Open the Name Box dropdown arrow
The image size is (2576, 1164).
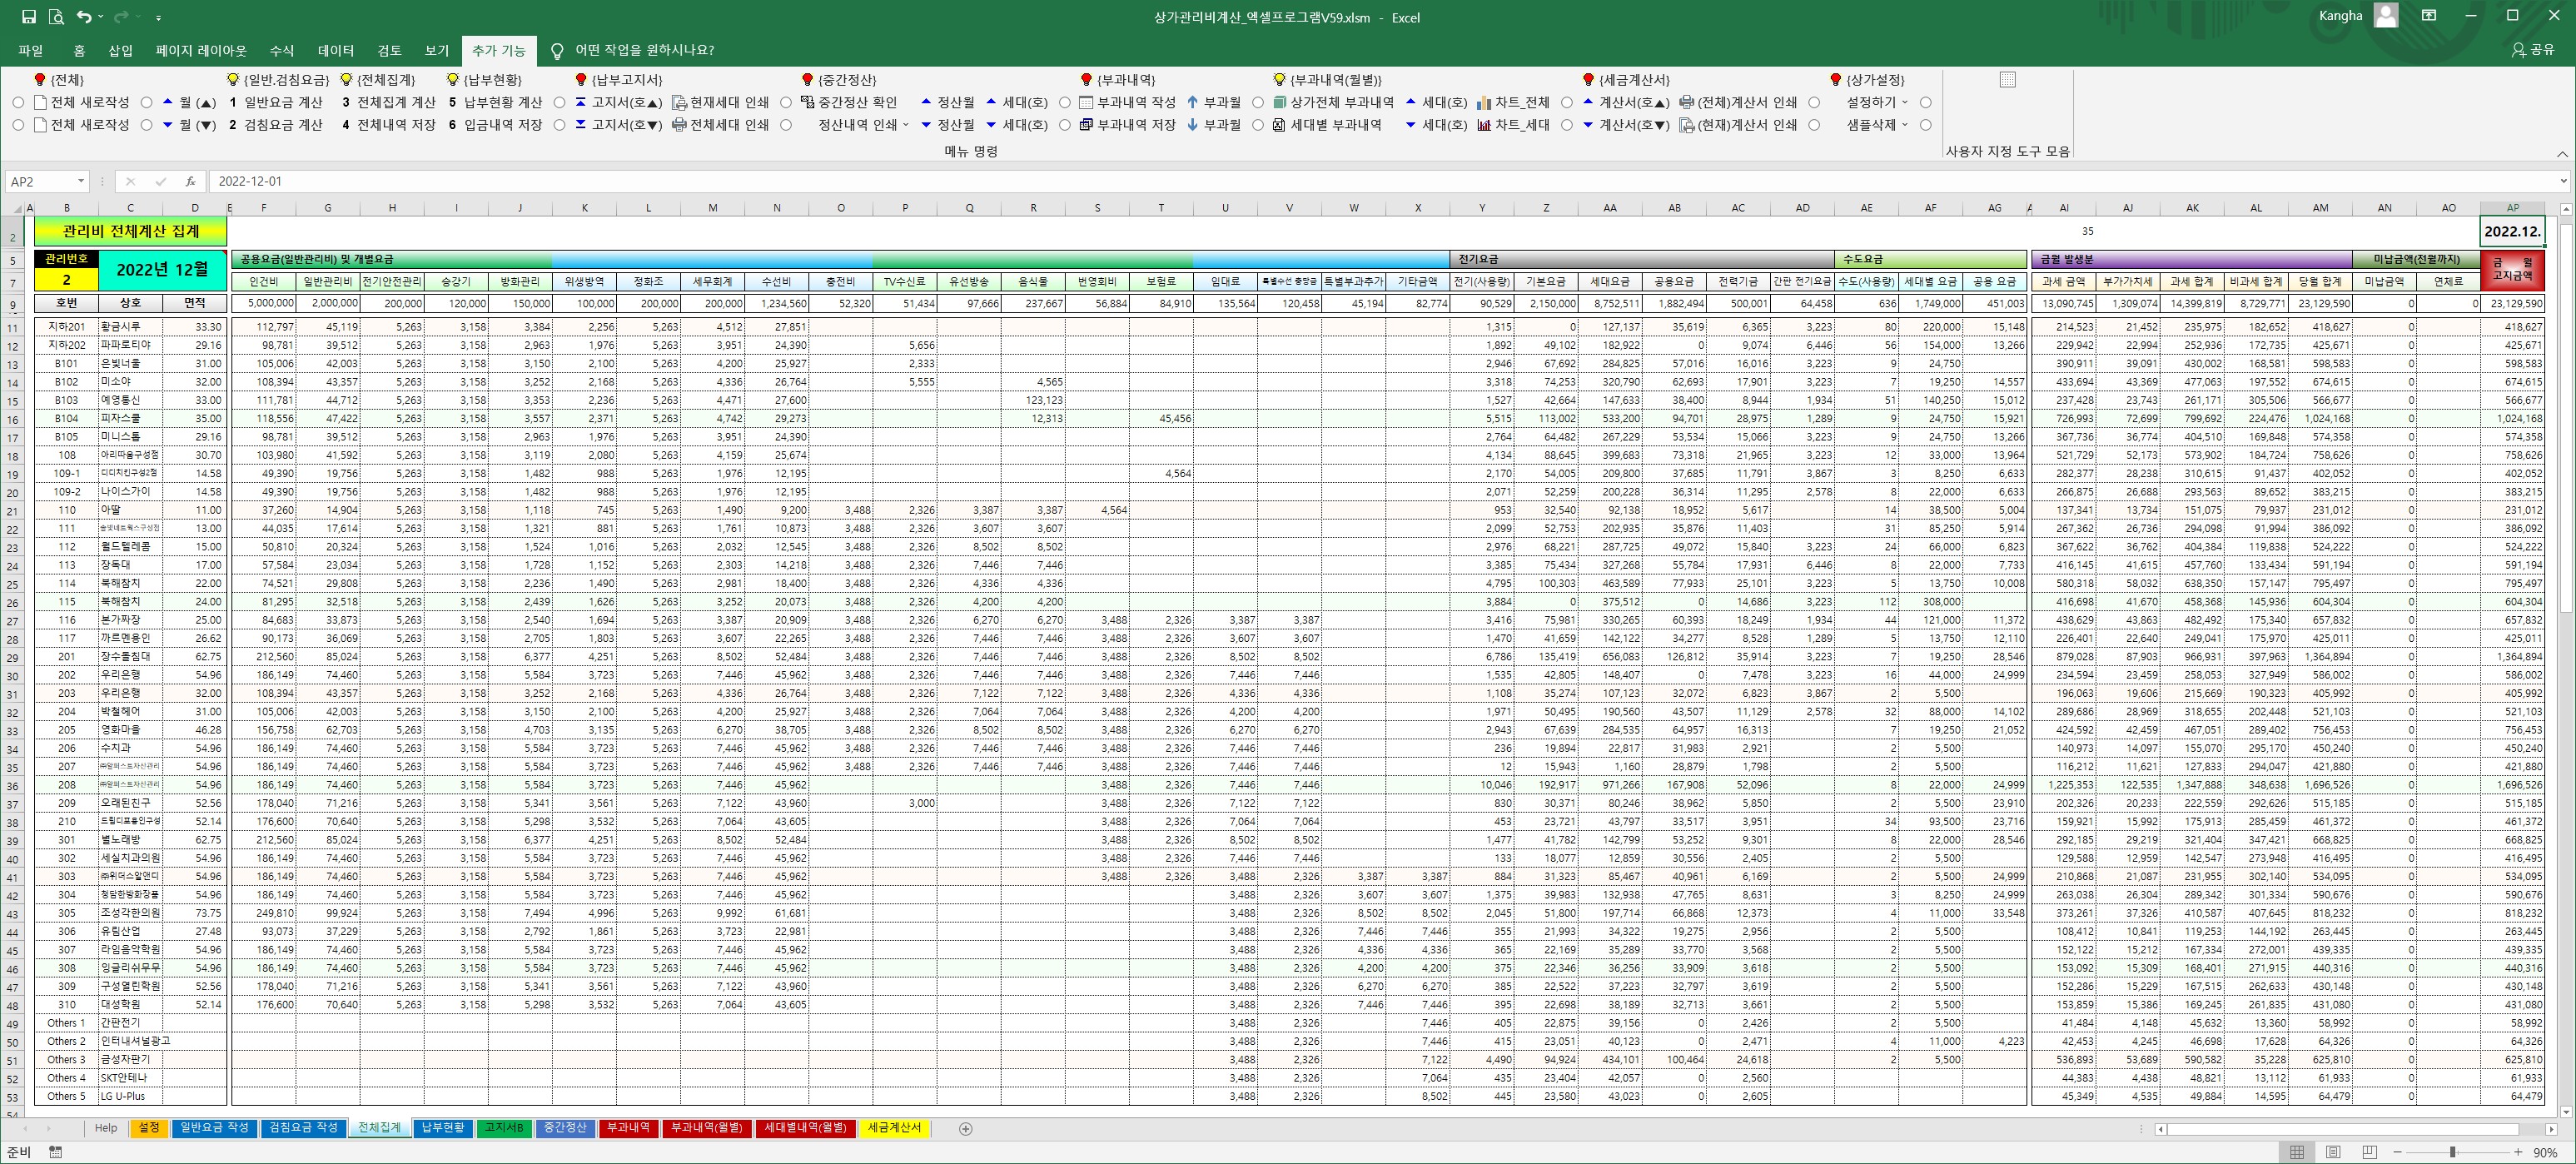81,181
